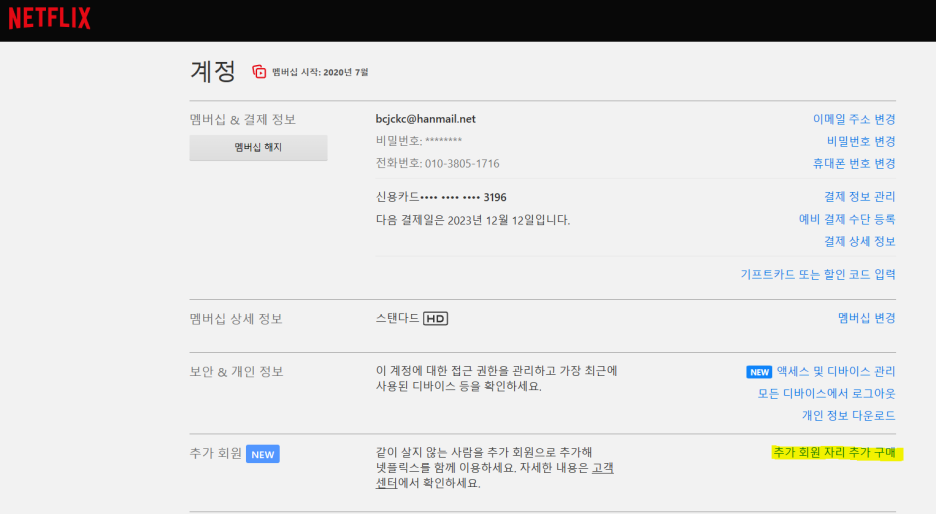Click the 멤버십 & 결제 정보 section label
Screen dimensions: 936x514
[x=243, y=119]
